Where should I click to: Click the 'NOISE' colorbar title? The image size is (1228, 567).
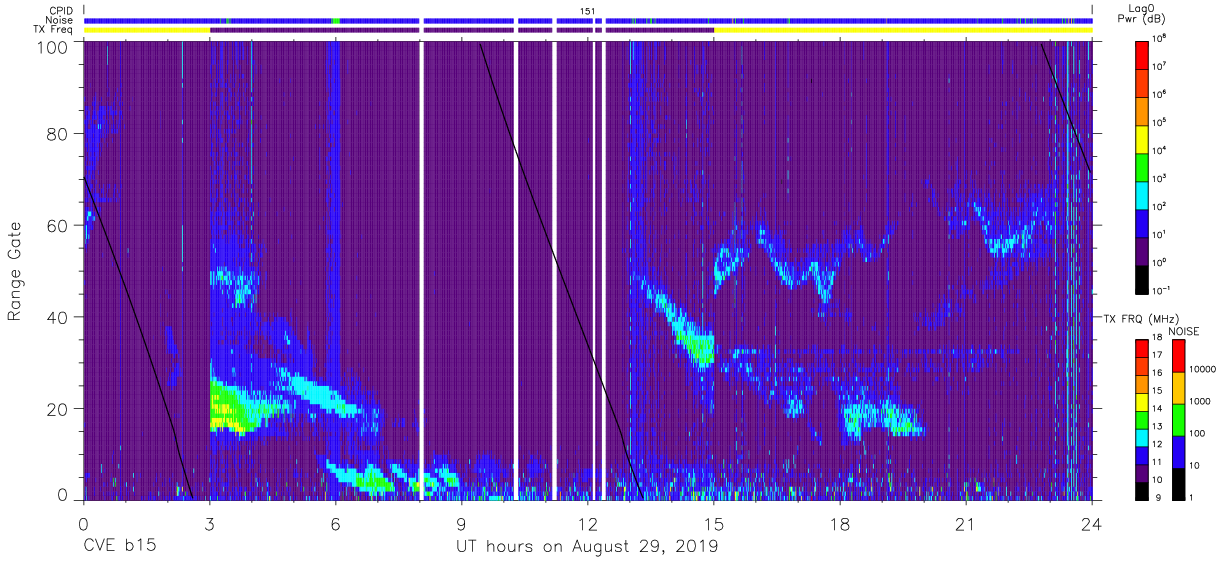tap(1184, 330)
